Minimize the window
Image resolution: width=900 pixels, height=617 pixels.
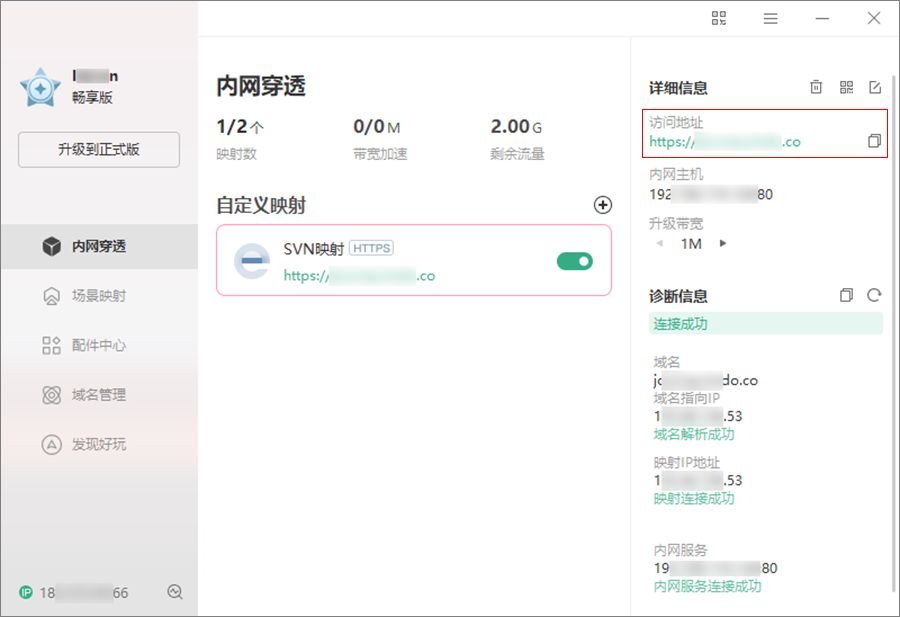tap(822, 18)
